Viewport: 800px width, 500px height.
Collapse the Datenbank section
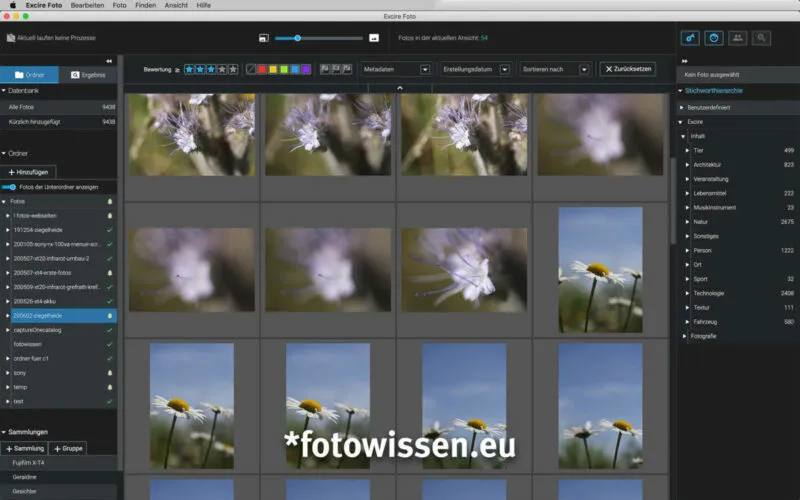pyautogui.click(x=4, y=90)
